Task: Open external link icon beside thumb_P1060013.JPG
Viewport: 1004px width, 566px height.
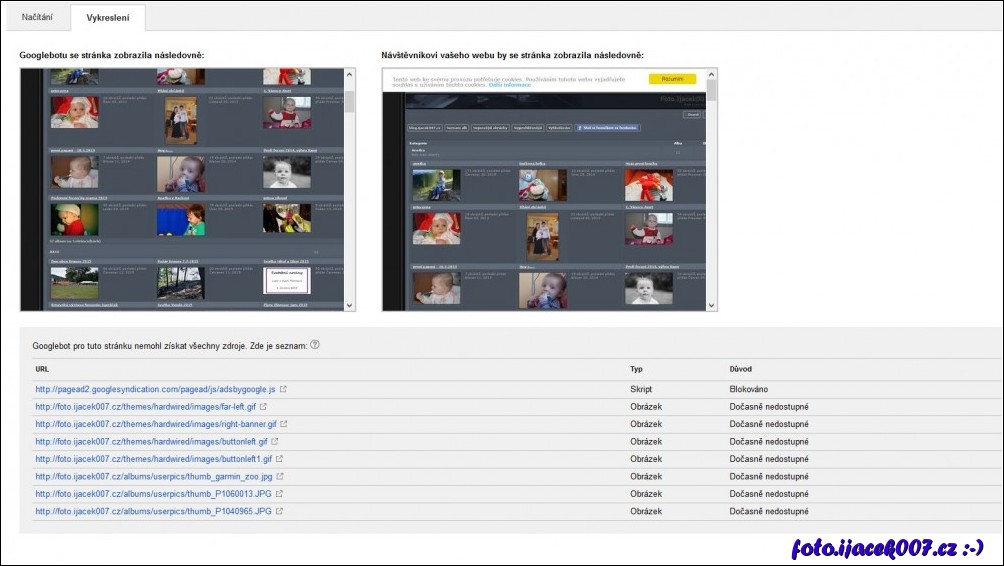Action: (x=279, y=493)
